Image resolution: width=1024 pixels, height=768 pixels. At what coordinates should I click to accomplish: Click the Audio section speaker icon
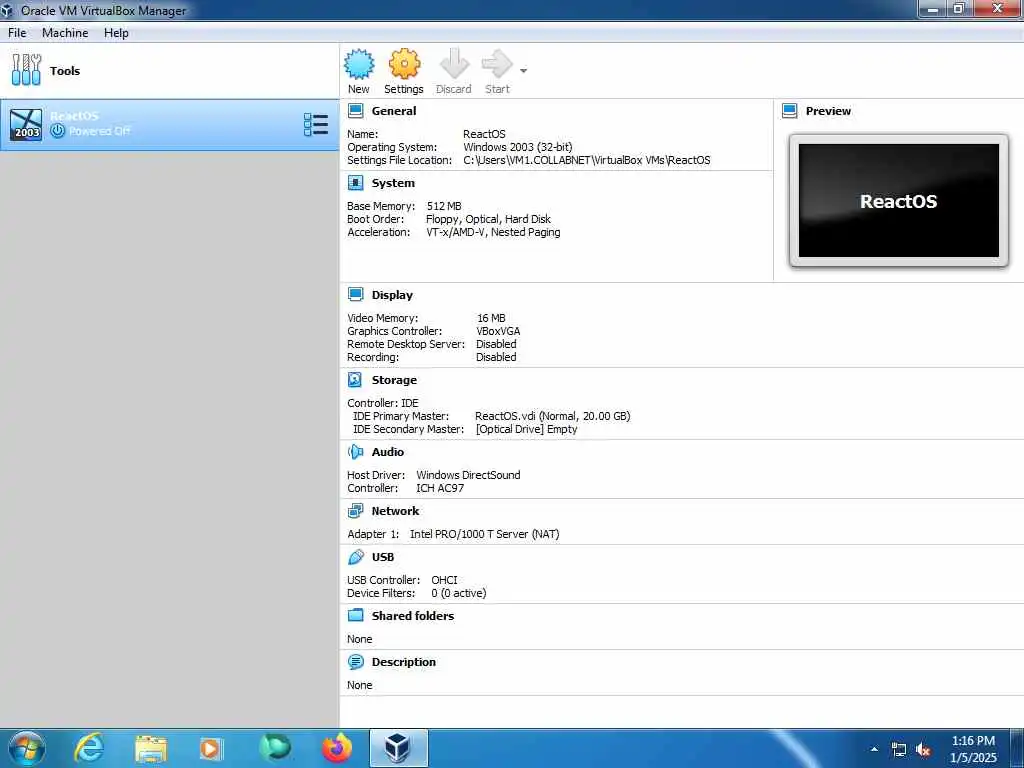coord(356,451)
